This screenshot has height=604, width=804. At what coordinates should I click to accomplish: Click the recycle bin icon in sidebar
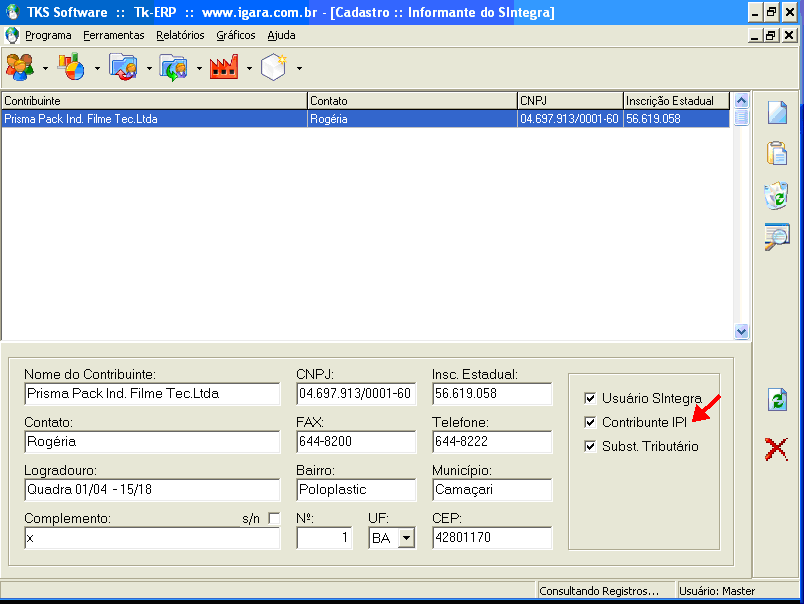coord(777,196)
